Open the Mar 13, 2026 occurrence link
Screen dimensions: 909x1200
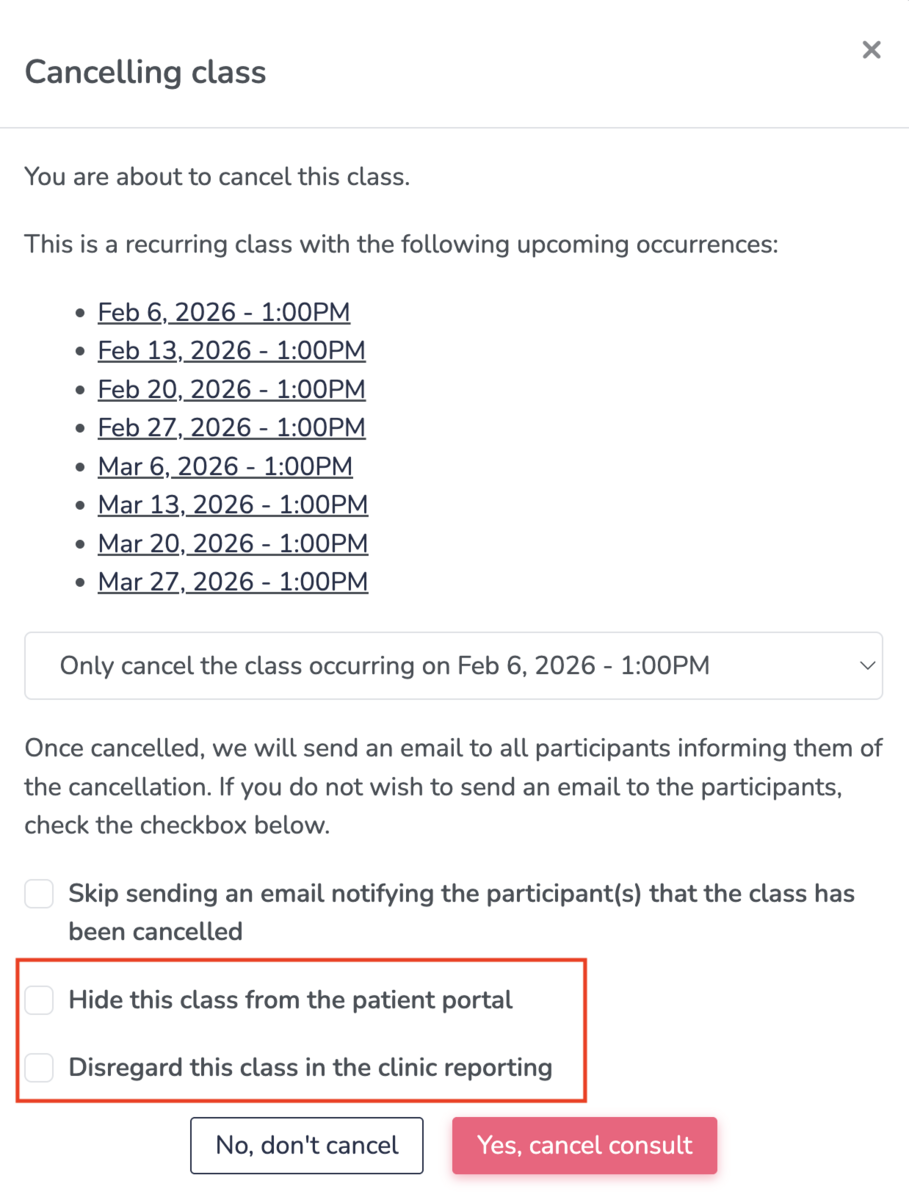click(233, 505)
